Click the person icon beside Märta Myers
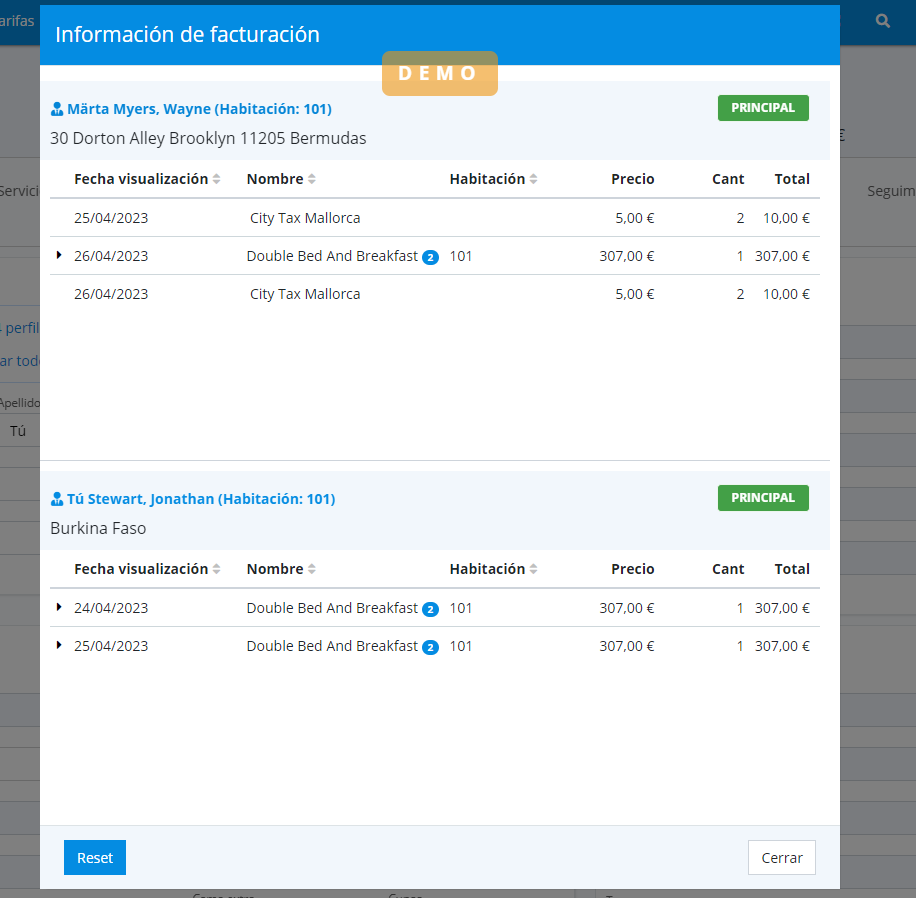This screenshot has width=916, height=898. pos(57,109)
